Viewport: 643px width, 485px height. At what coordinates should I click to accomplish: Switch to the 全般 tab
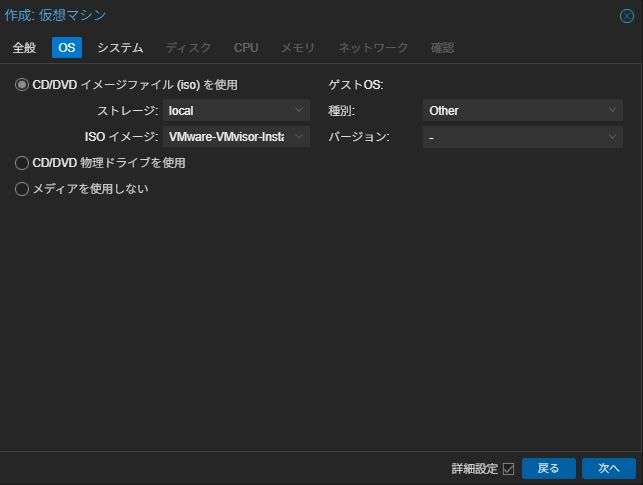tap(24, 48)
